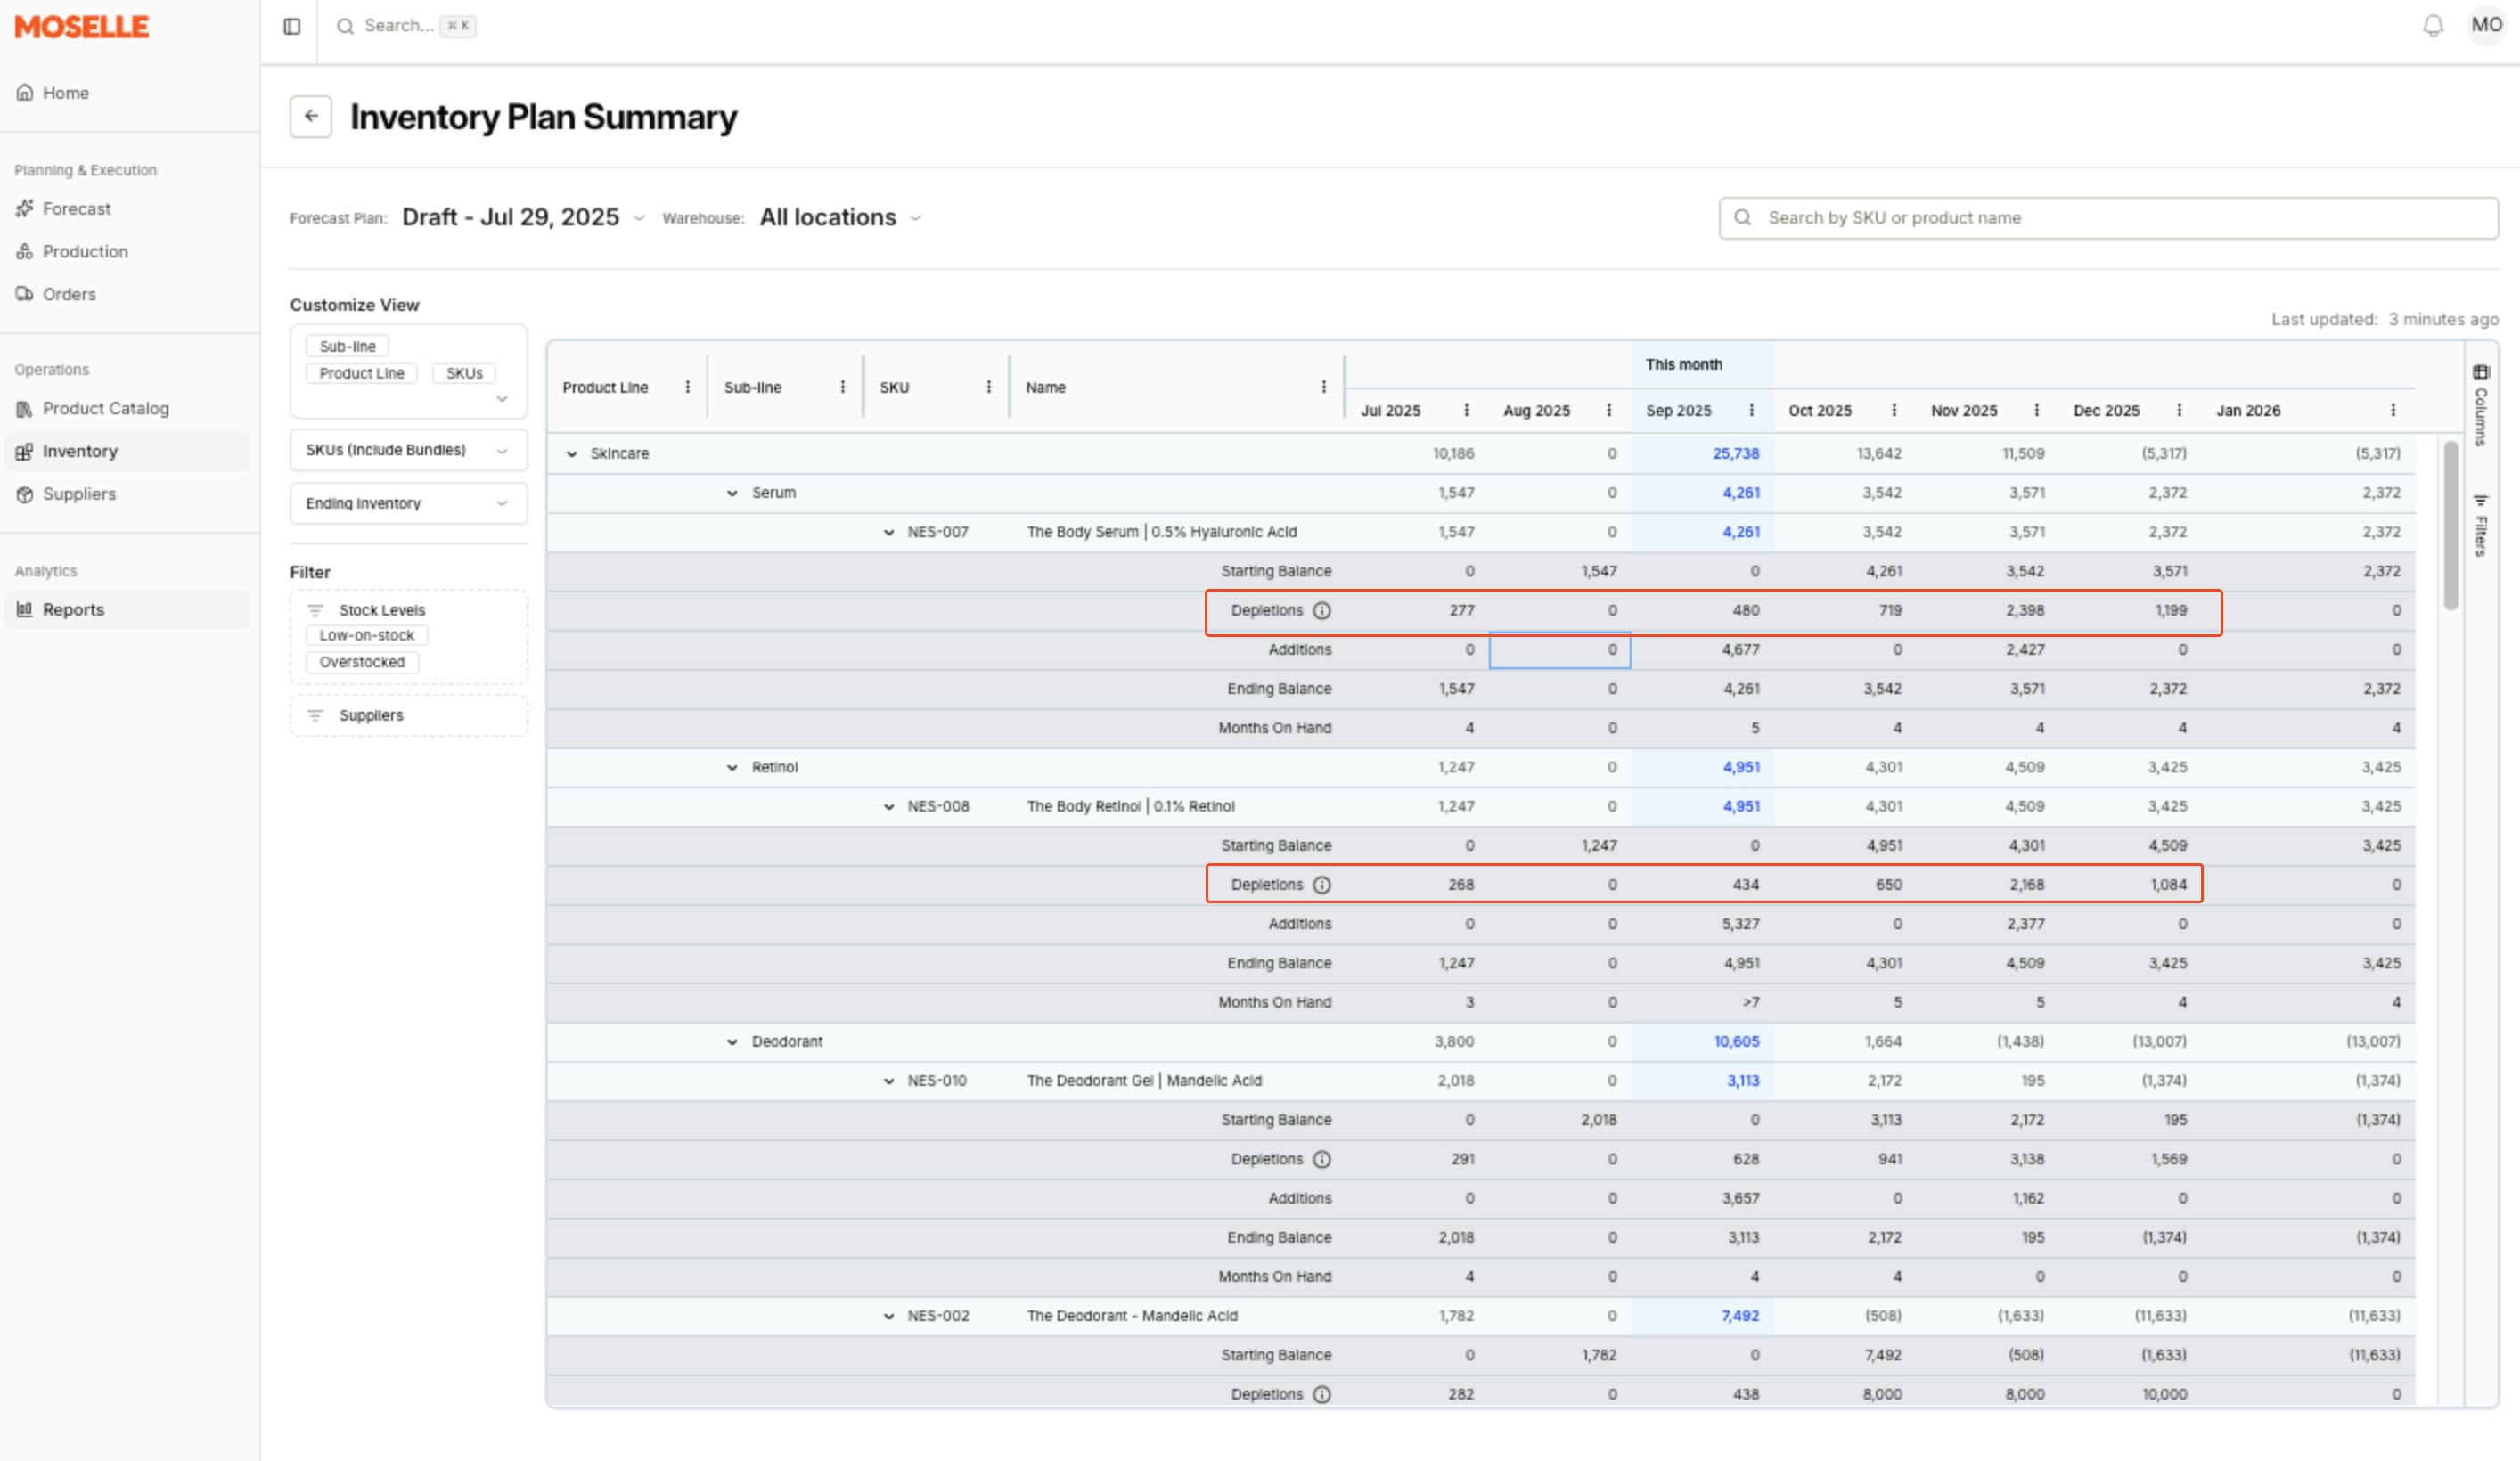This screenshot has width=2520, height=1461.
Task: Click the Sep 2025 Skincare value 25,738
Action: coord(1735,454)
